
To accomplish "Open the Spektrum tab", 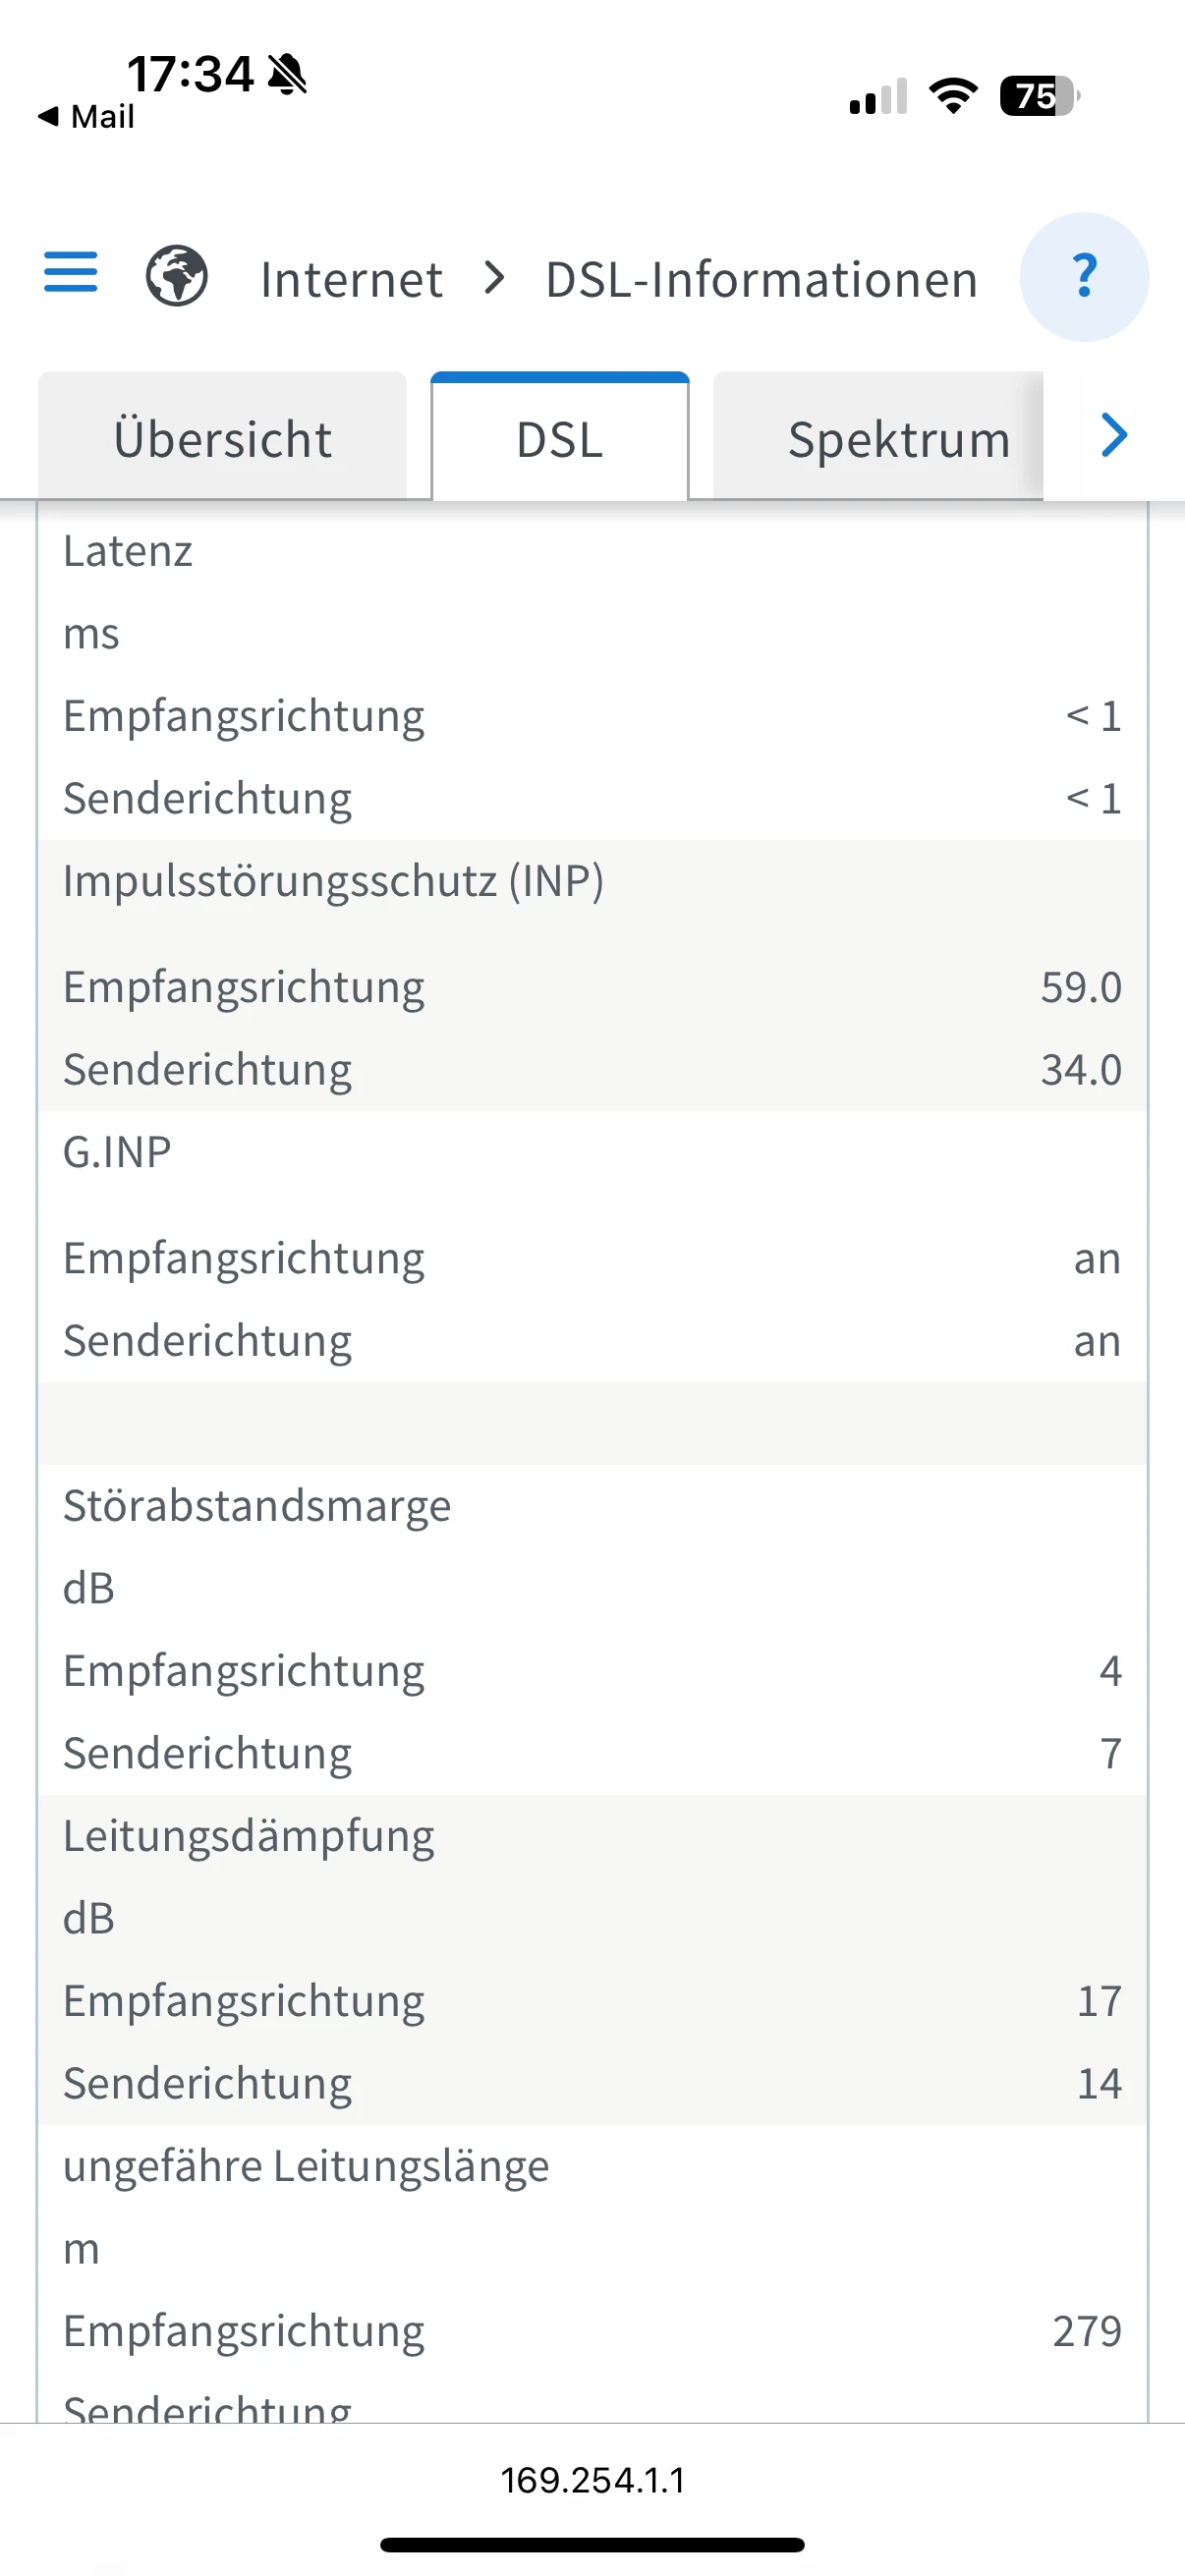I will tap(898, 438).
